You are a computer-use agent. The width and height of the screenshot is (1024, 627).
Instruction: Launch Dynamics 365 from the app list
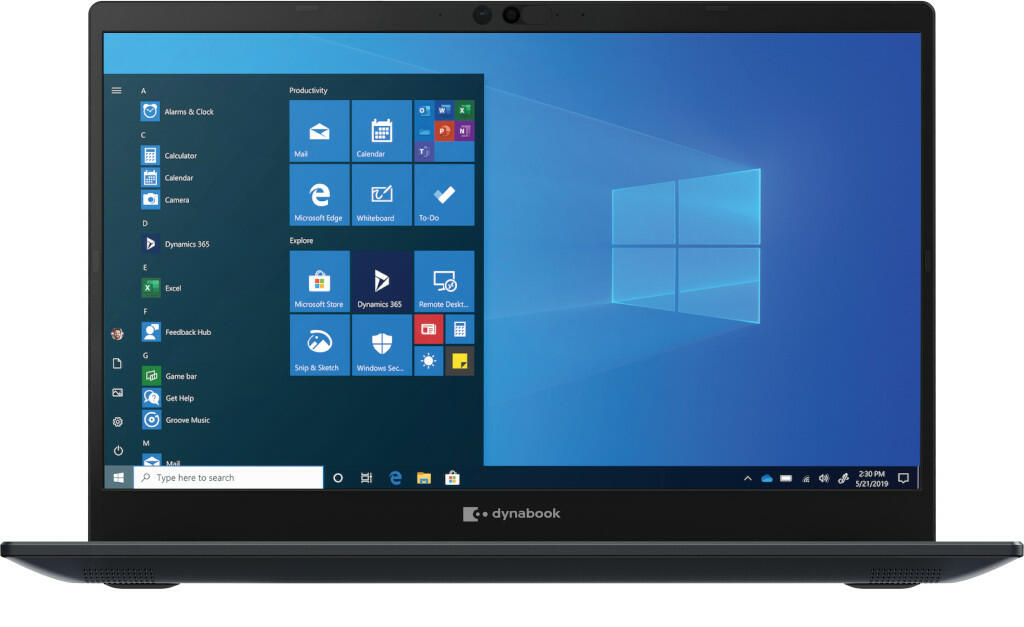pos(176,244)
